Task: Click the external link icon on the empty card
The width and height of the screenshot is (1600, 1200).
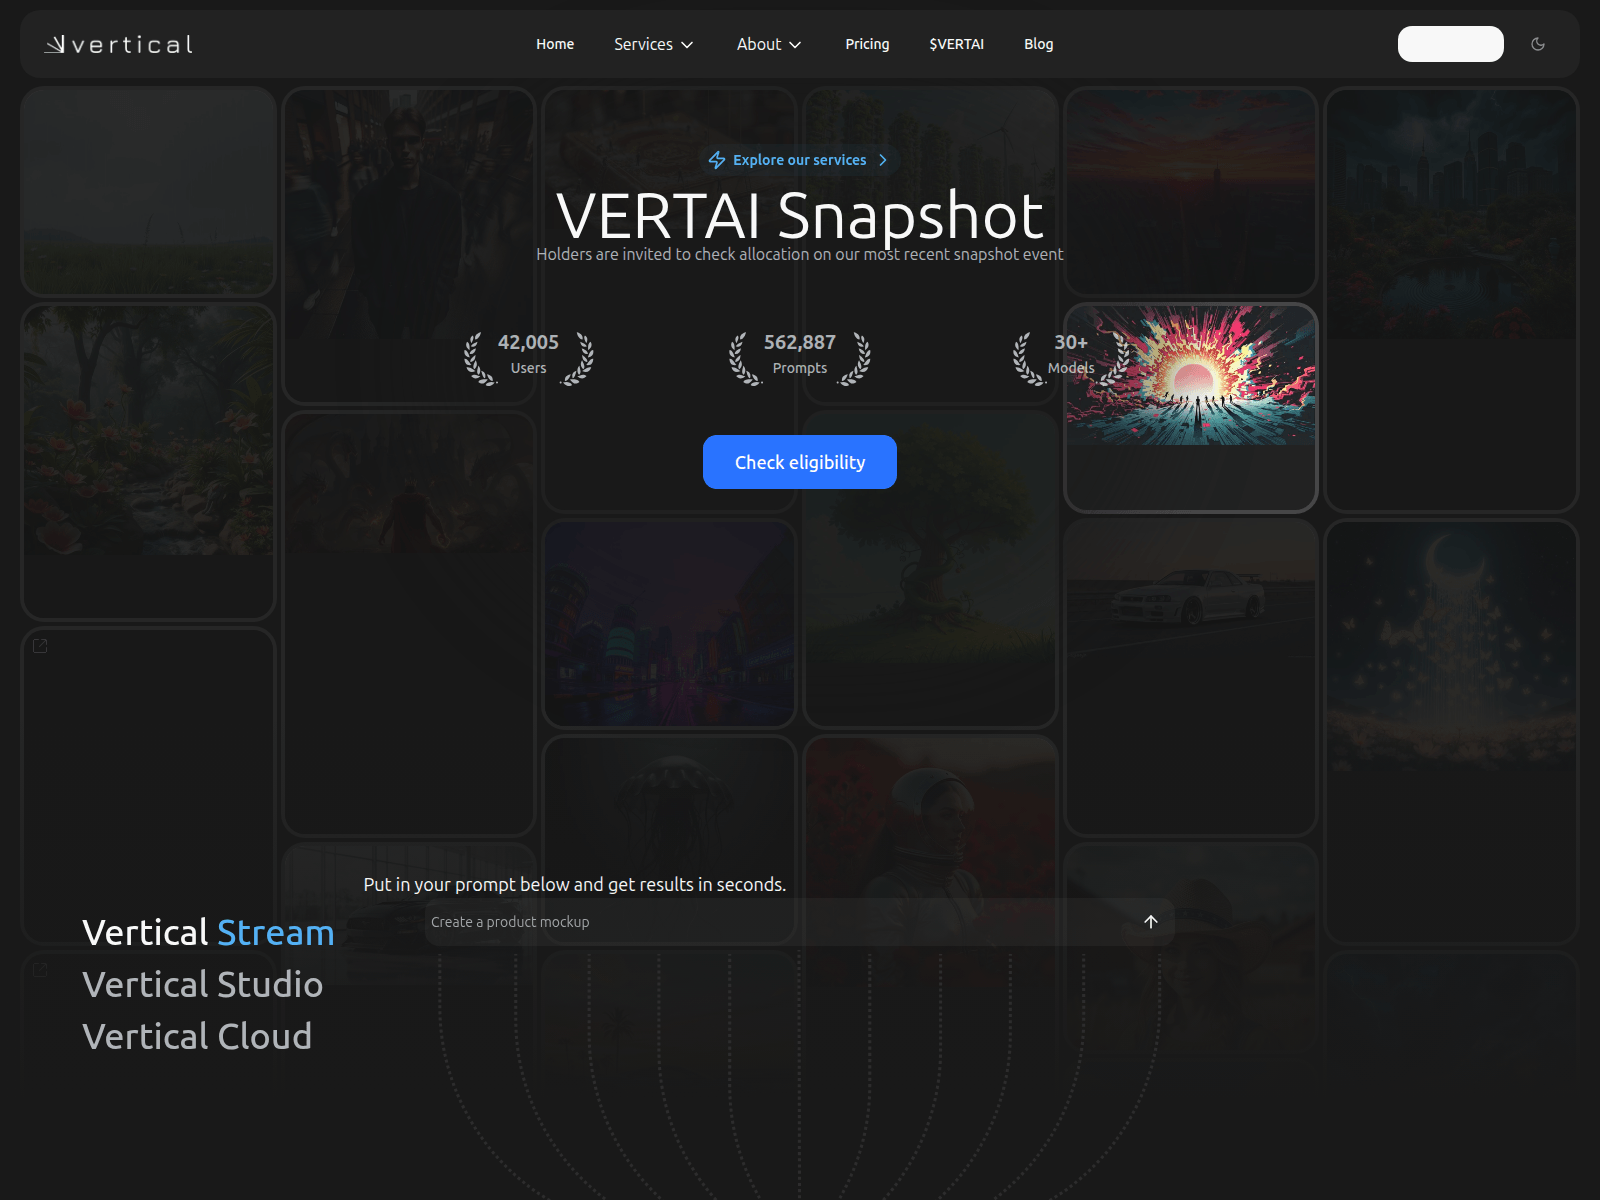Action: pyautogui.click(x=40, y=646)
